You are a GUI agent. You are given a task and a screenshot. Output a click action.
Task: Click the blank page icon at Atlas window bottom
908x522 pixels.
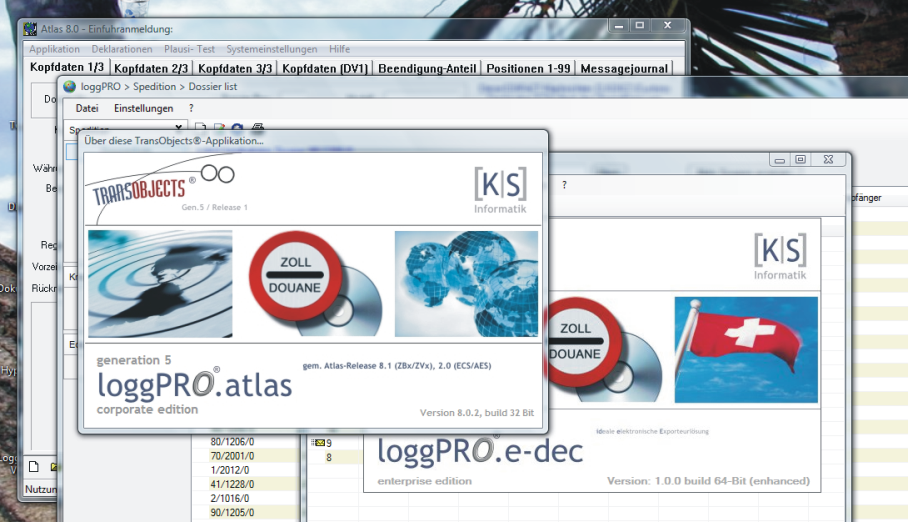tap(34, 466)
